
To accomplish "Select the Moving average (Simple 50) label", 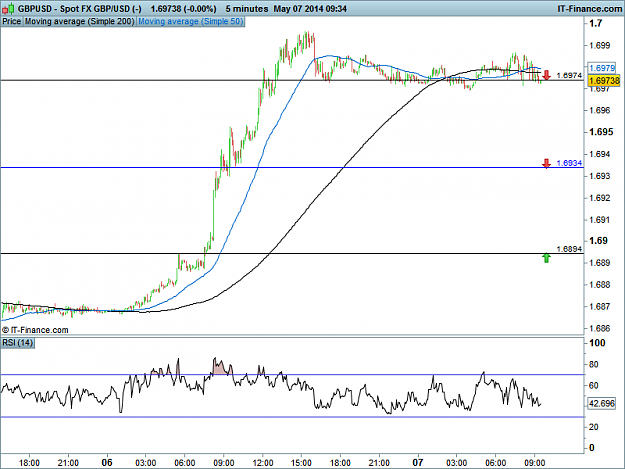I will [x=191, y=22].
